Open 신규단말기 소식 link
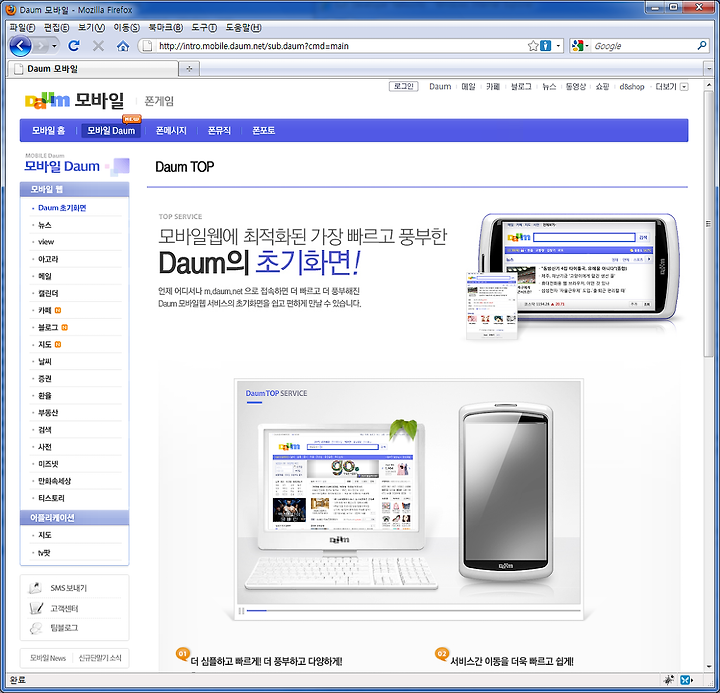 [x=100, y=658]
